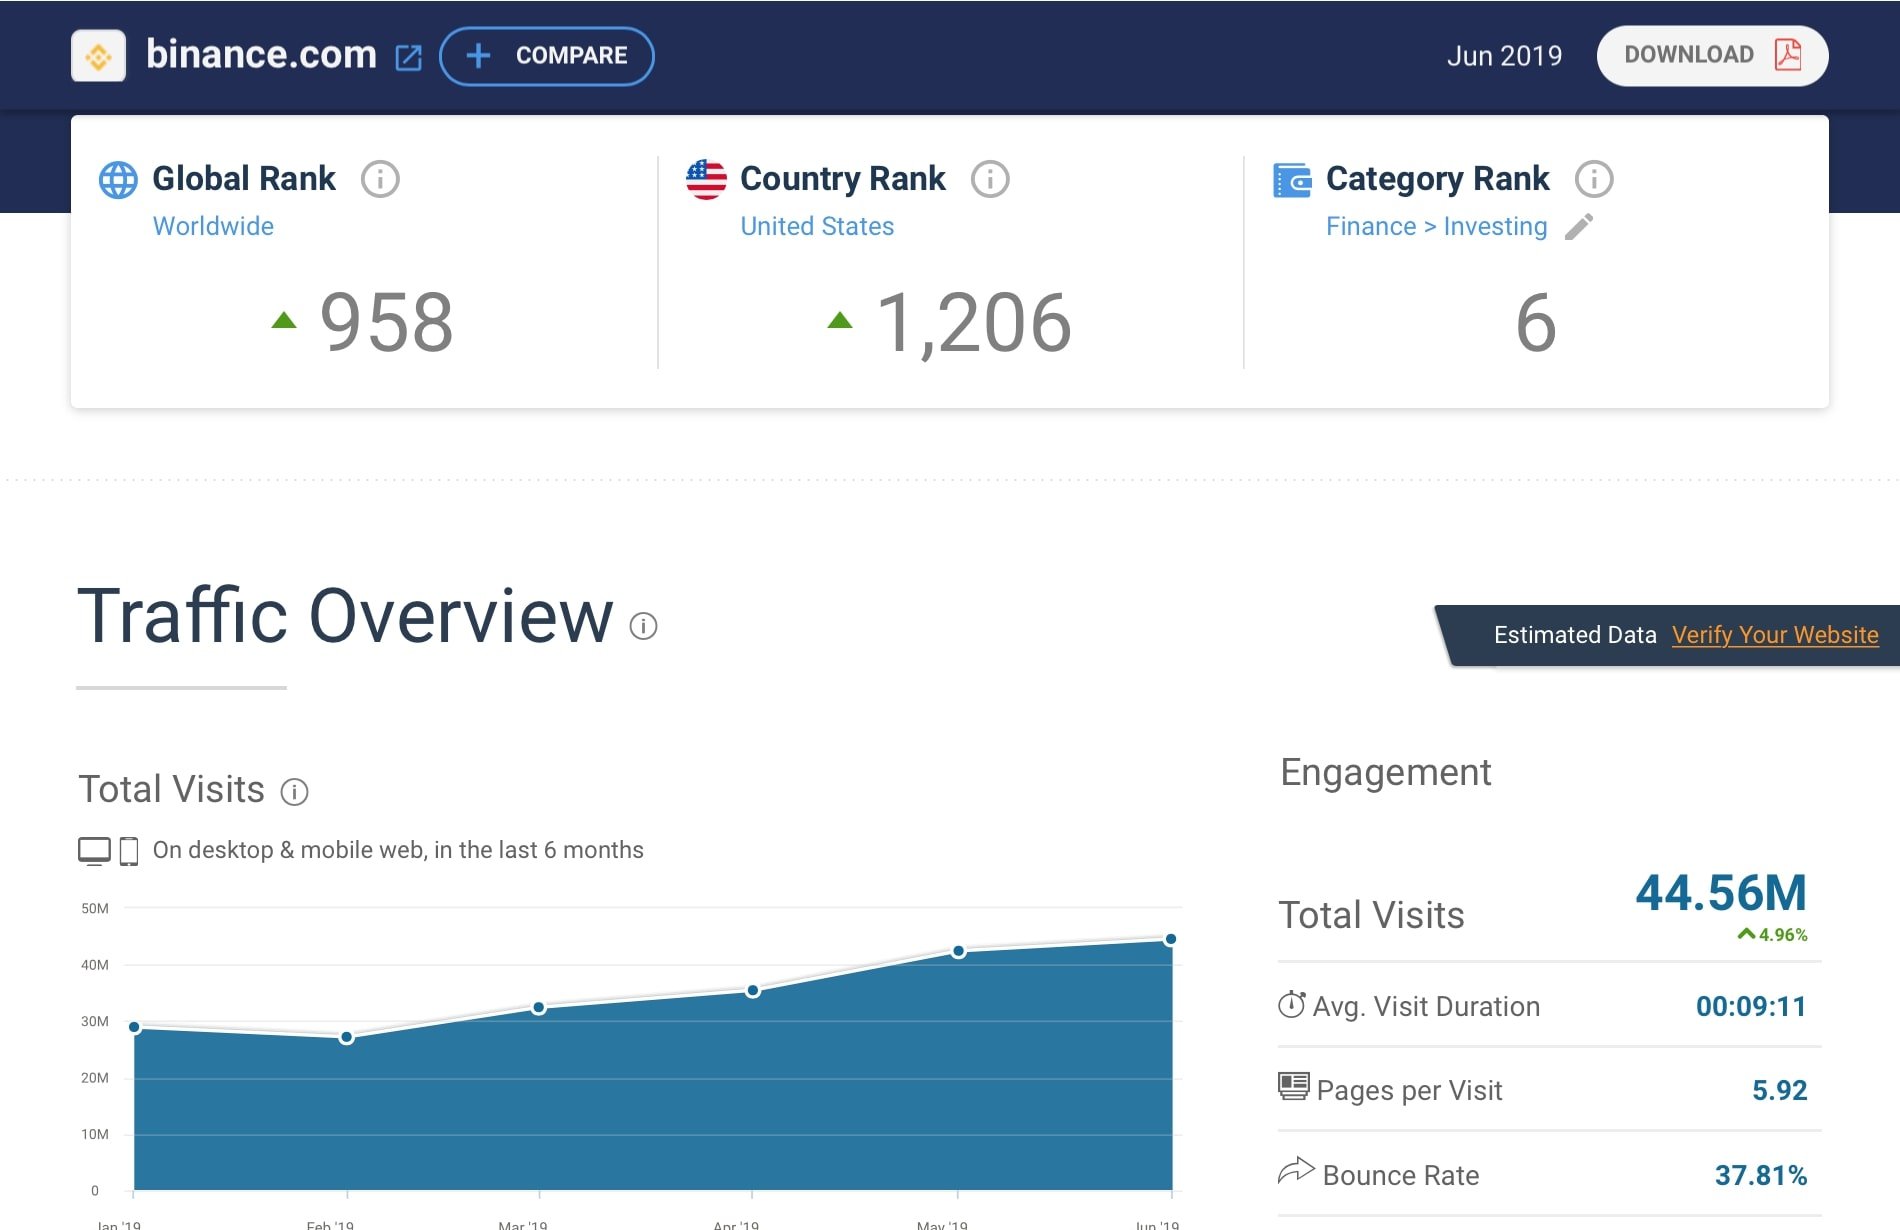The width and height of the screenshot is (1900, 1230).
Task: Click the Global Rank globe icon
Action: tap(118, 180)
